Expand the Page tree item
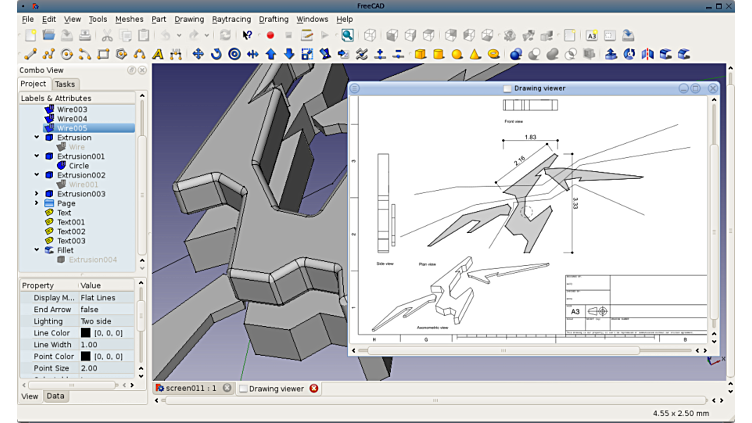Screen dimensions: 752x423 pos(37,204)
